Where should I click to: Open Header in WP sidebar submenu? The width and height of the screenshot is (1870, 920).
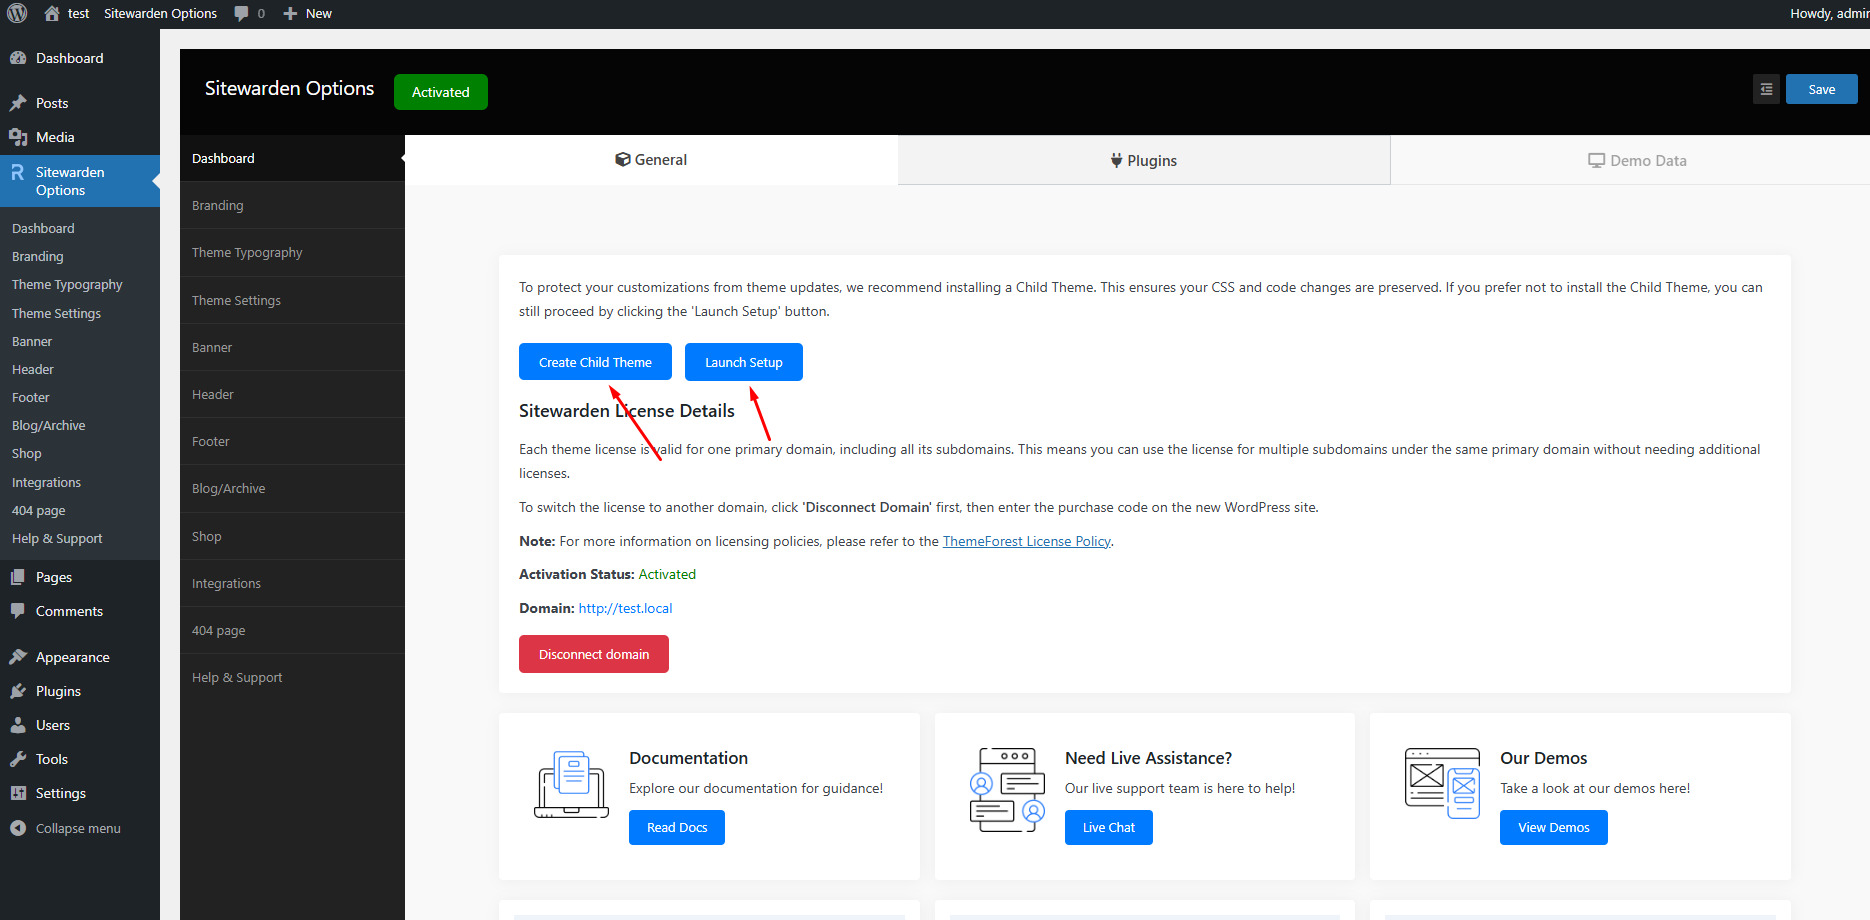click(33, 369)
